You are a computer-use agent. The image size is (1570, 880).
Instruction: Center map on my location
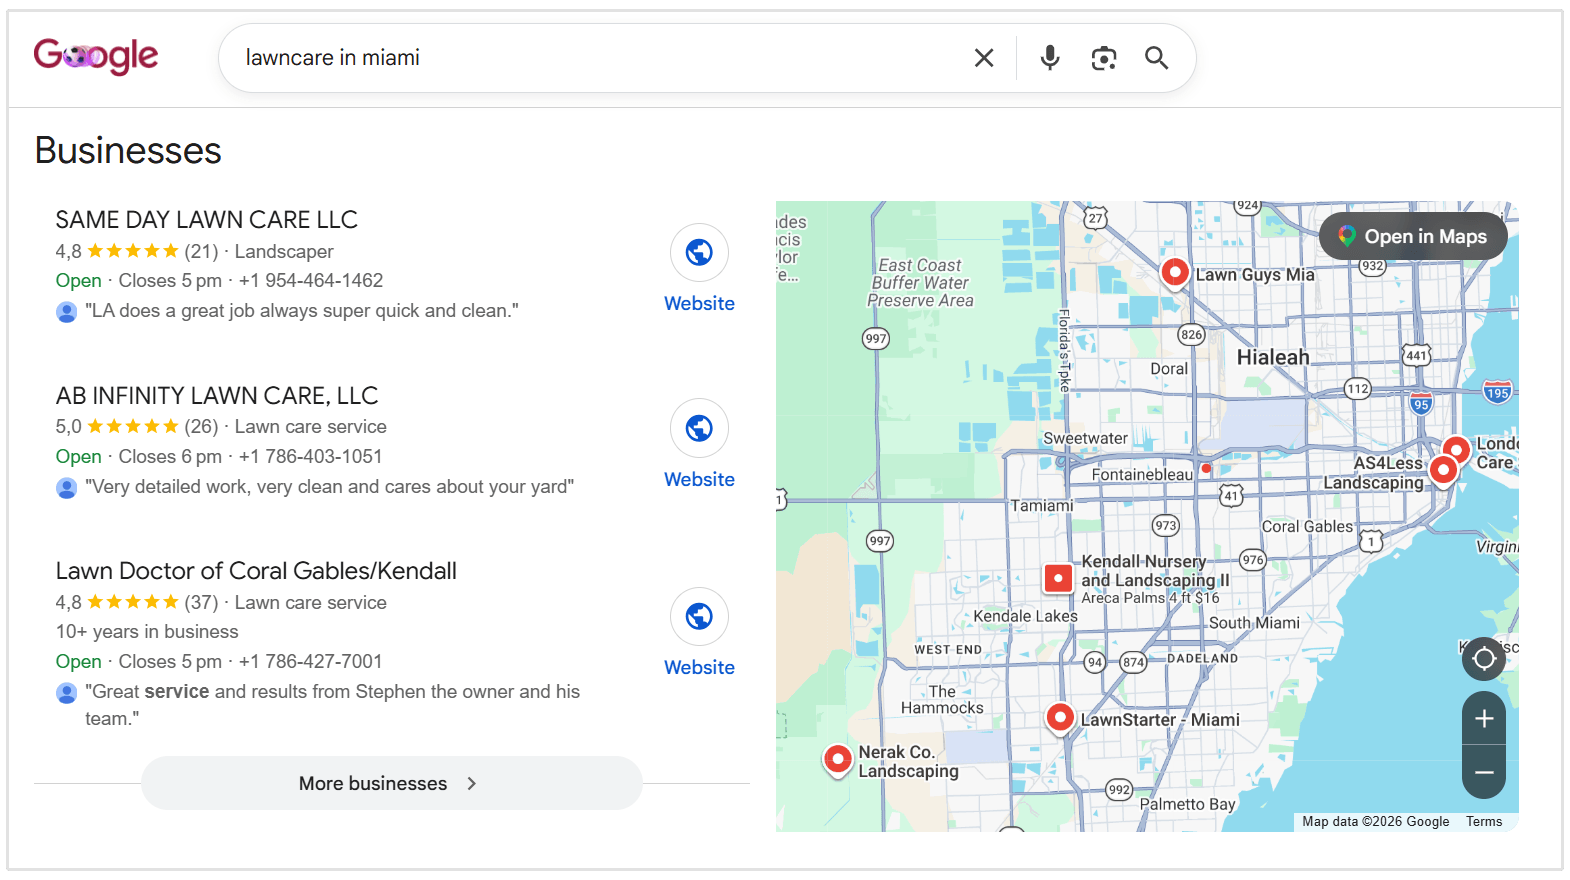click(1484, 659)
